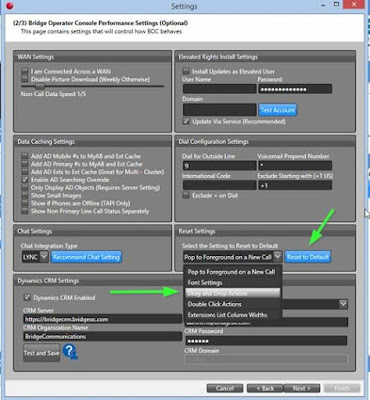Click the CRM Password field
This screenshot has height=400, width=370.
point(266,341)
